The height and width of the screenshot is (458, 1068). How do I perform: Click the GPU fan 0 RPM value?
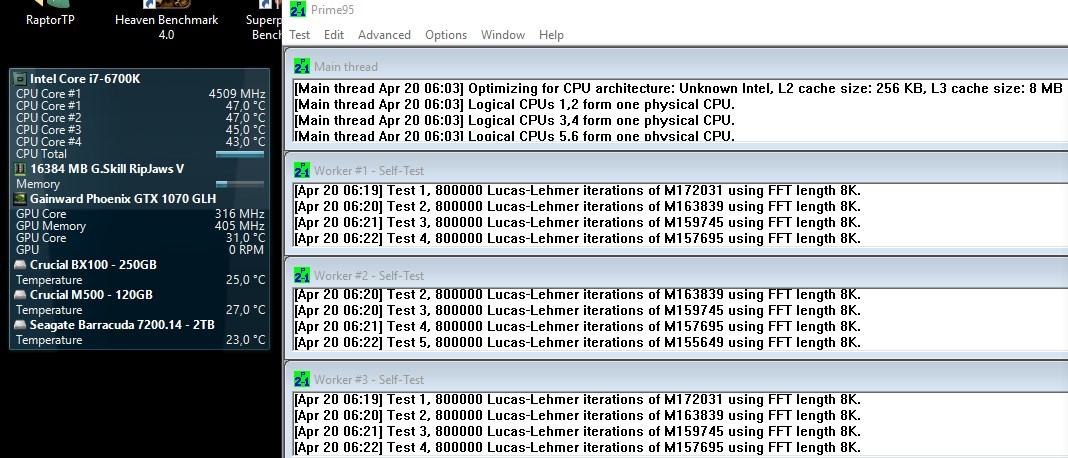247,250
